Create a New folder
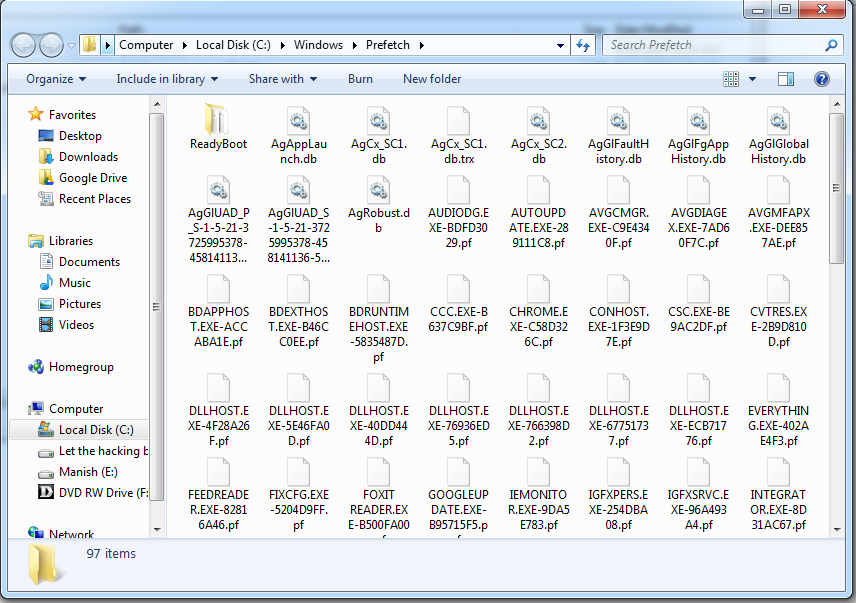 pos(431,78)
